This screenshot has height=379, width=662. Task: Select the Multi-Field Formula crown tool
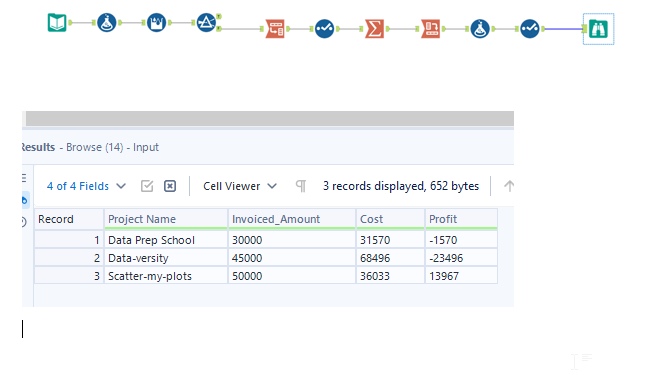156,22
